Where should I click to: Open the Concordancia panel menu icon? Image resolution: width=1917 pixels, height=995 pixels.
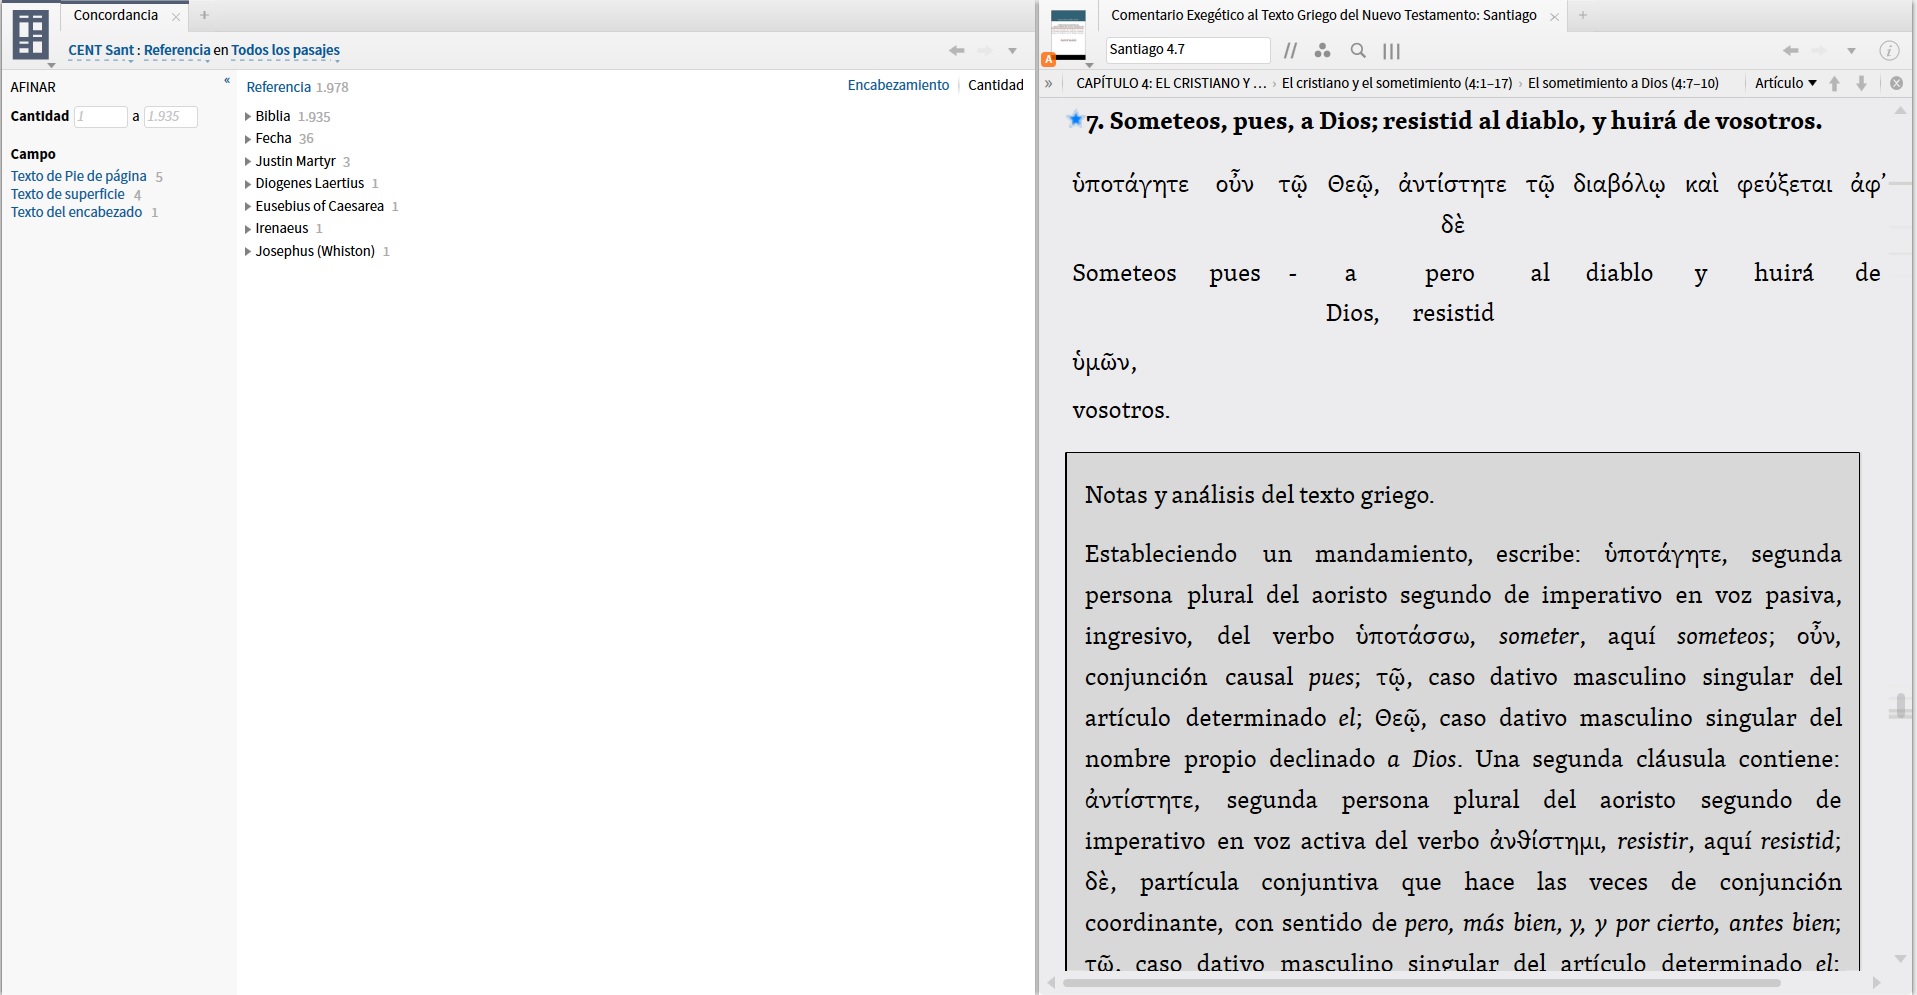click(31, 35)
